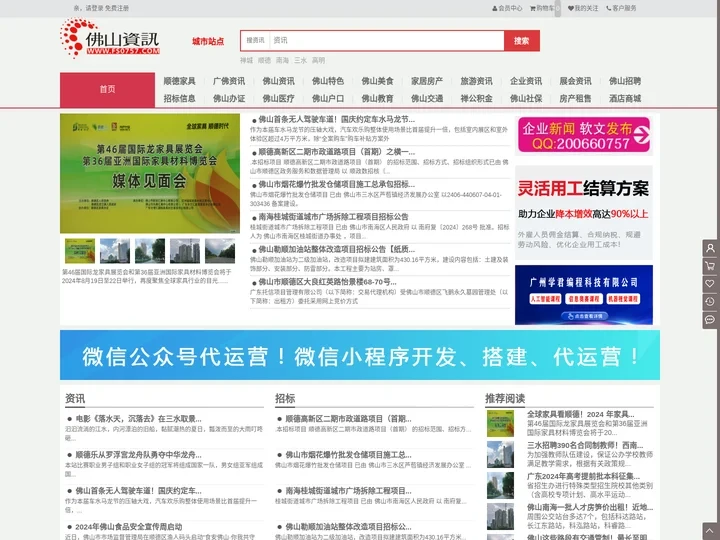Image resolution: width=720 pixels, height=540 pixels.
Task: Open 客户服务 in the top bar
Action: point(621,8)
